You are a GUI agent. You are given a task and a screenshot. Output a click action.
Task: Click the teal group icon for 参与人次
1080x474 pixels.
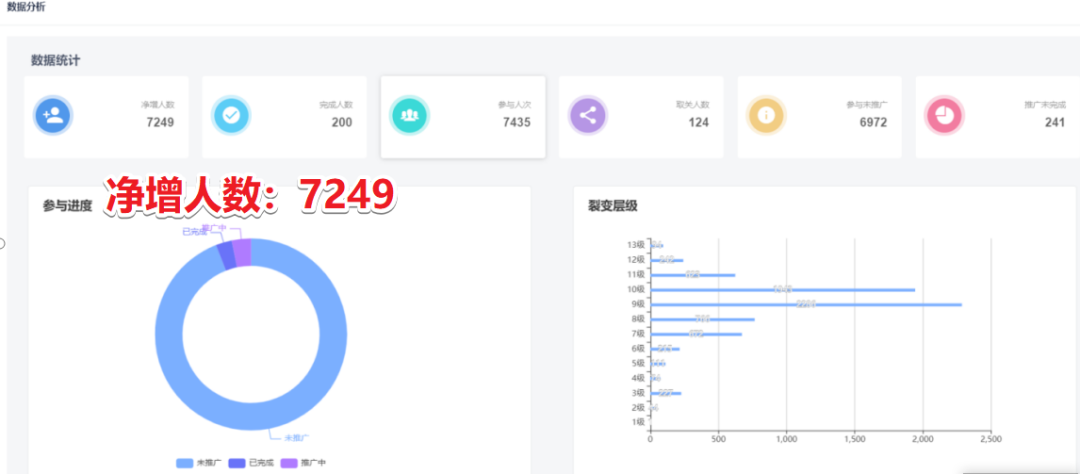coord(410,115)
